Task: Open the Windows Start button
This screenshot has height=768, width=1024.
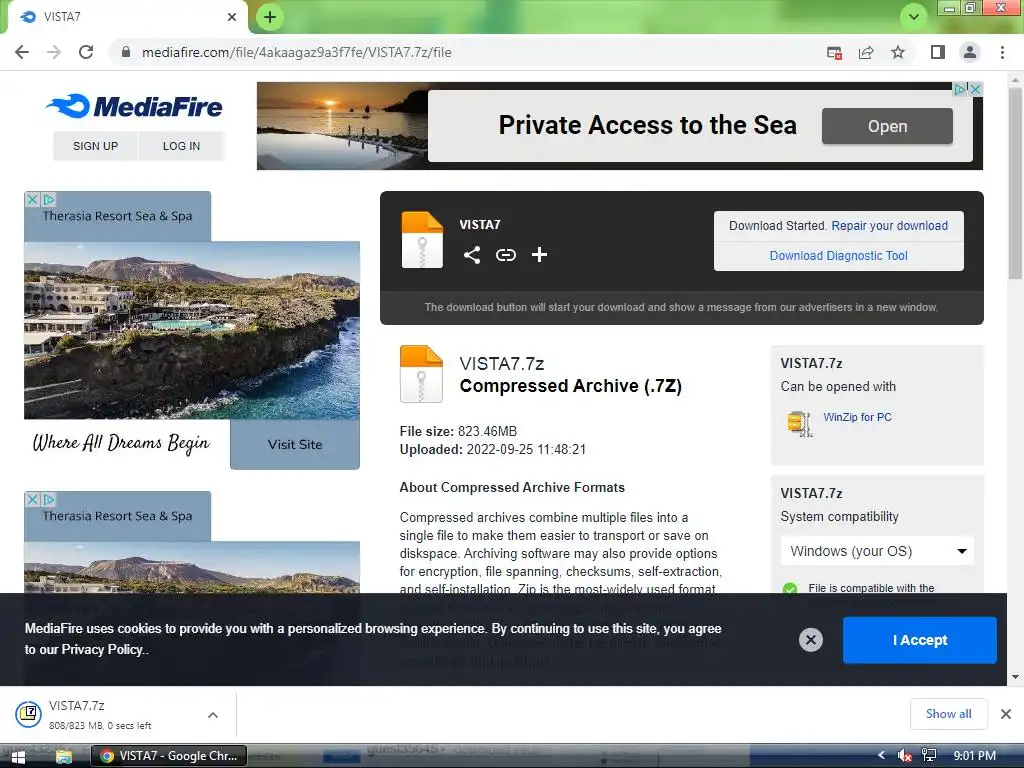Action: 18,756
